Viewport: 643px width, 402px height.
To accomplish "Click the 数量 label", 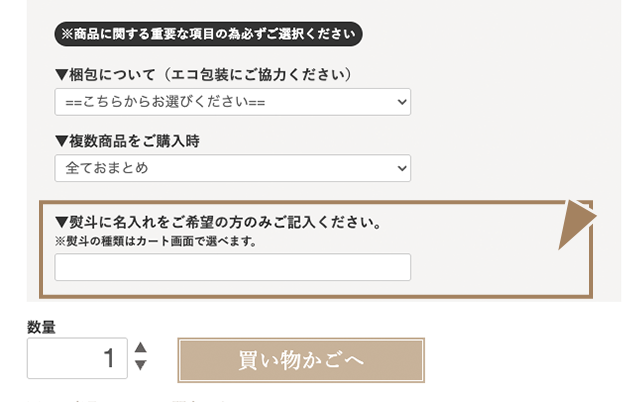I will click(41, 326).
